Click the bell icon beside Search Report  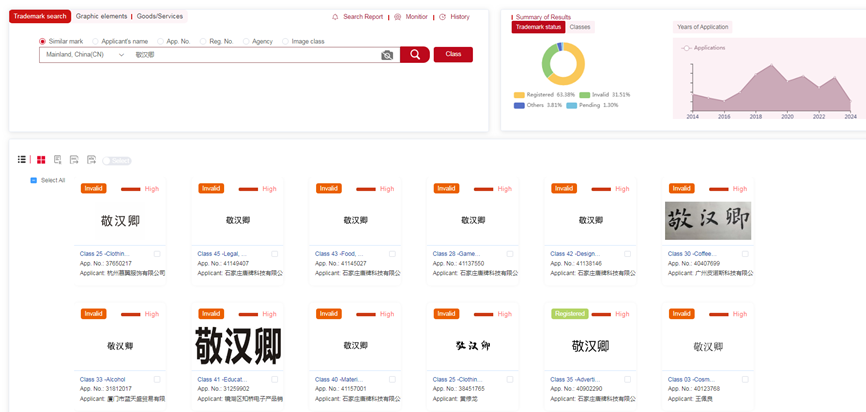pos(335,17)
